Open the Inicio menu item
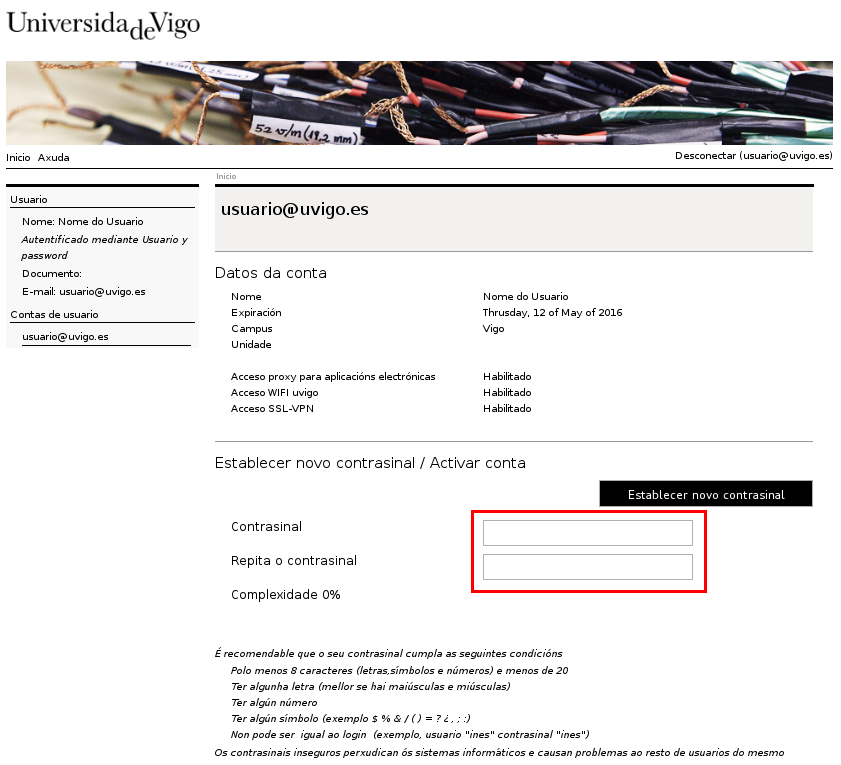Screen dimensions: 841x765 pyautogui.click(x=18, y=158)
